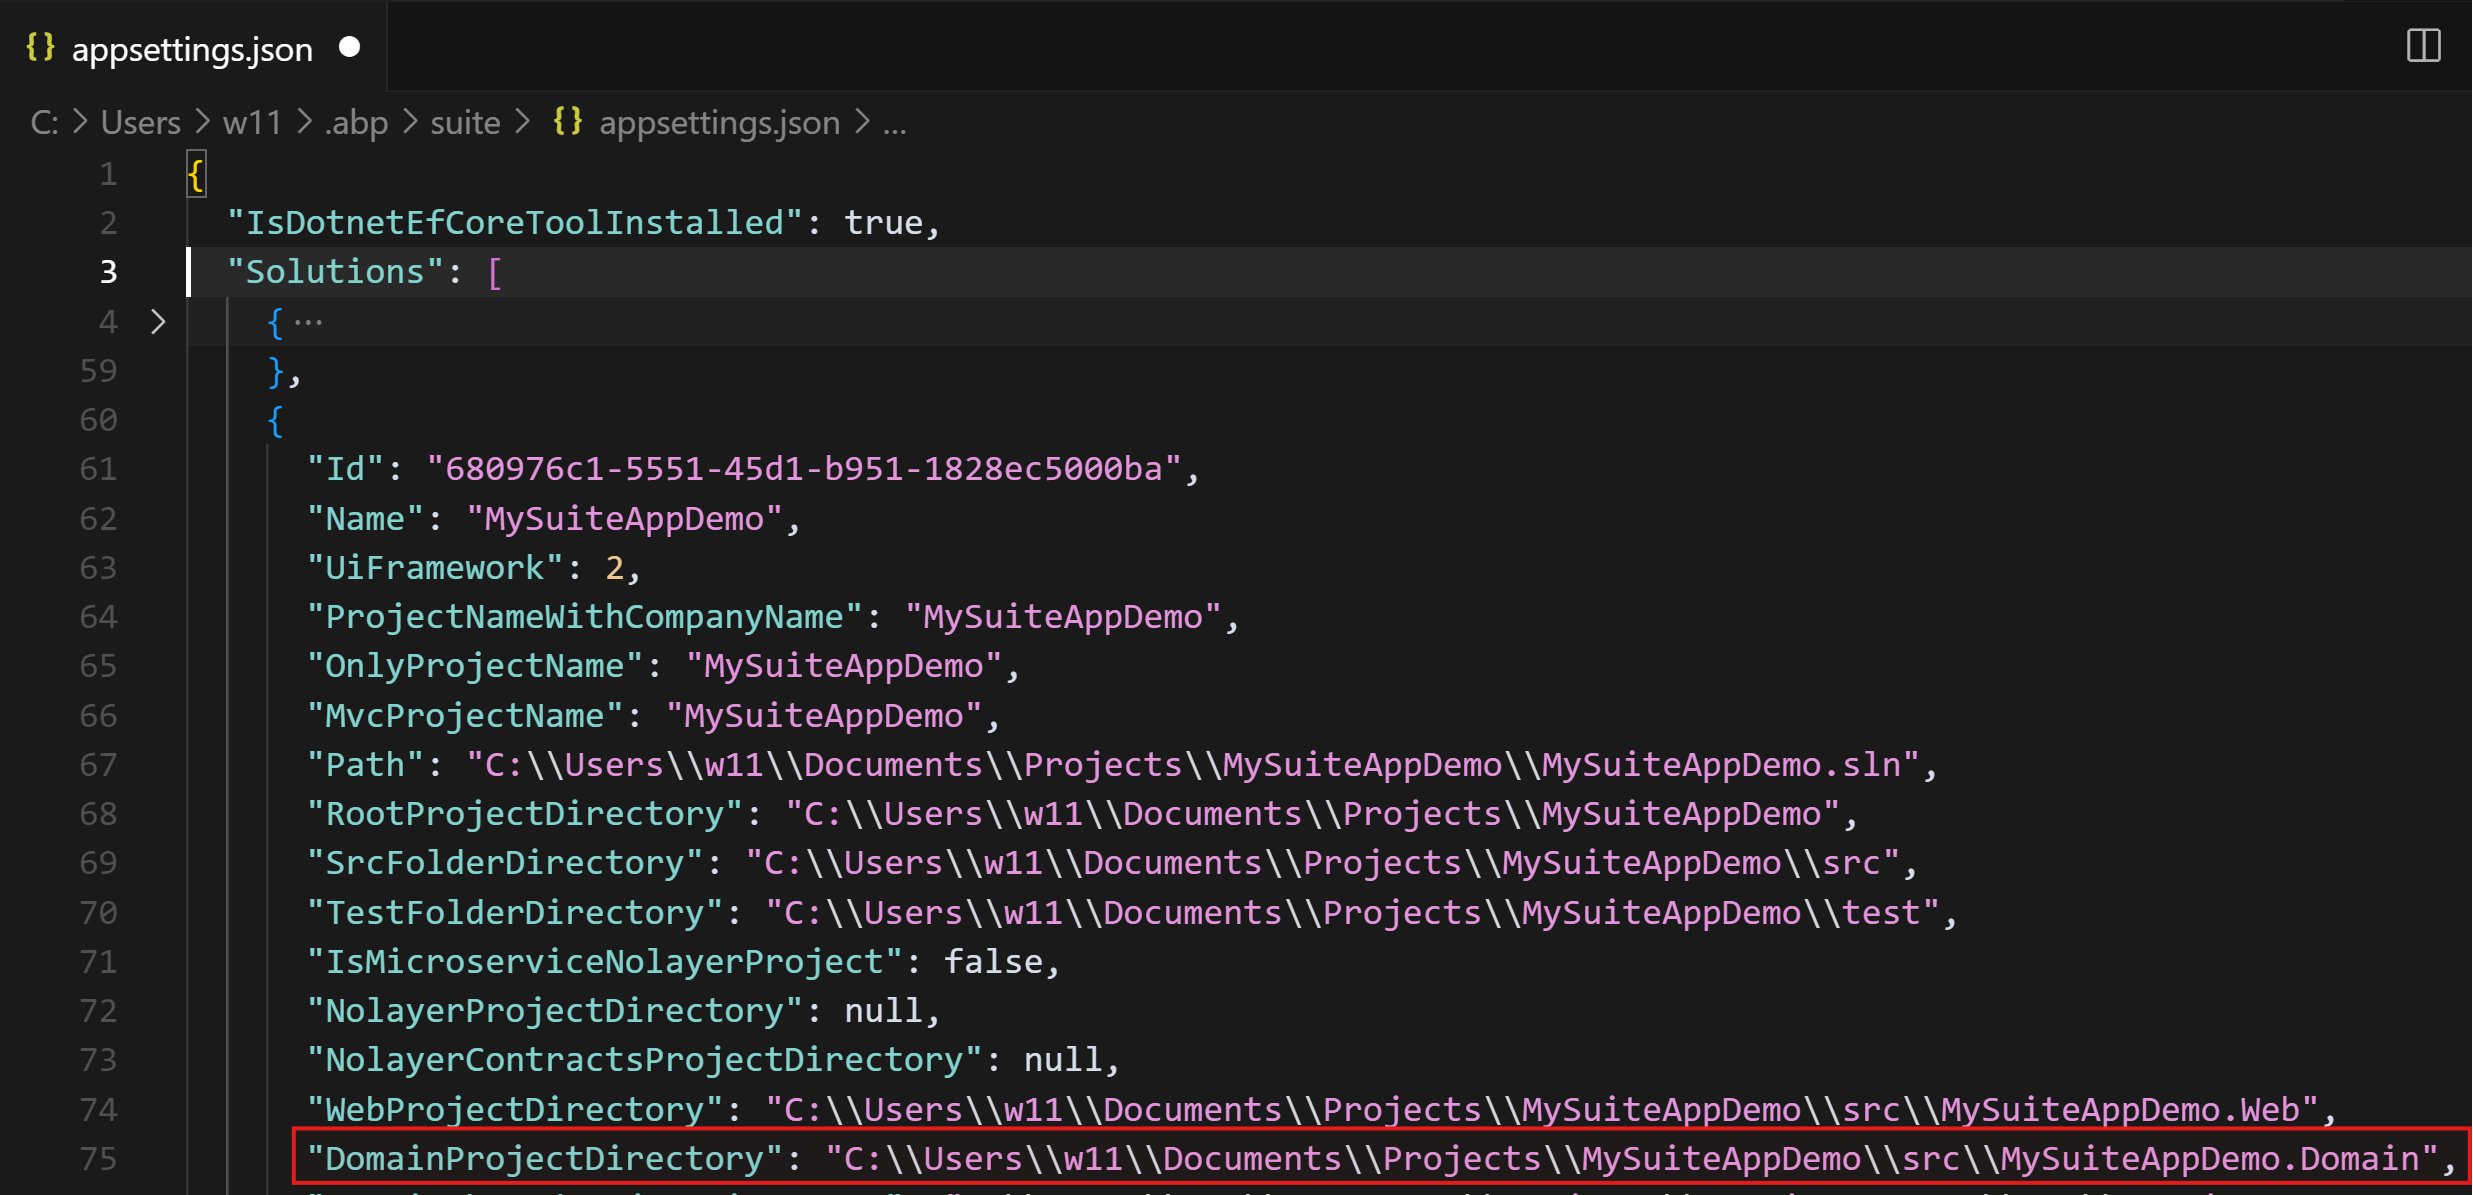Click the "MySuiteAppDemo" value of Name

click(x=624, y=519)
